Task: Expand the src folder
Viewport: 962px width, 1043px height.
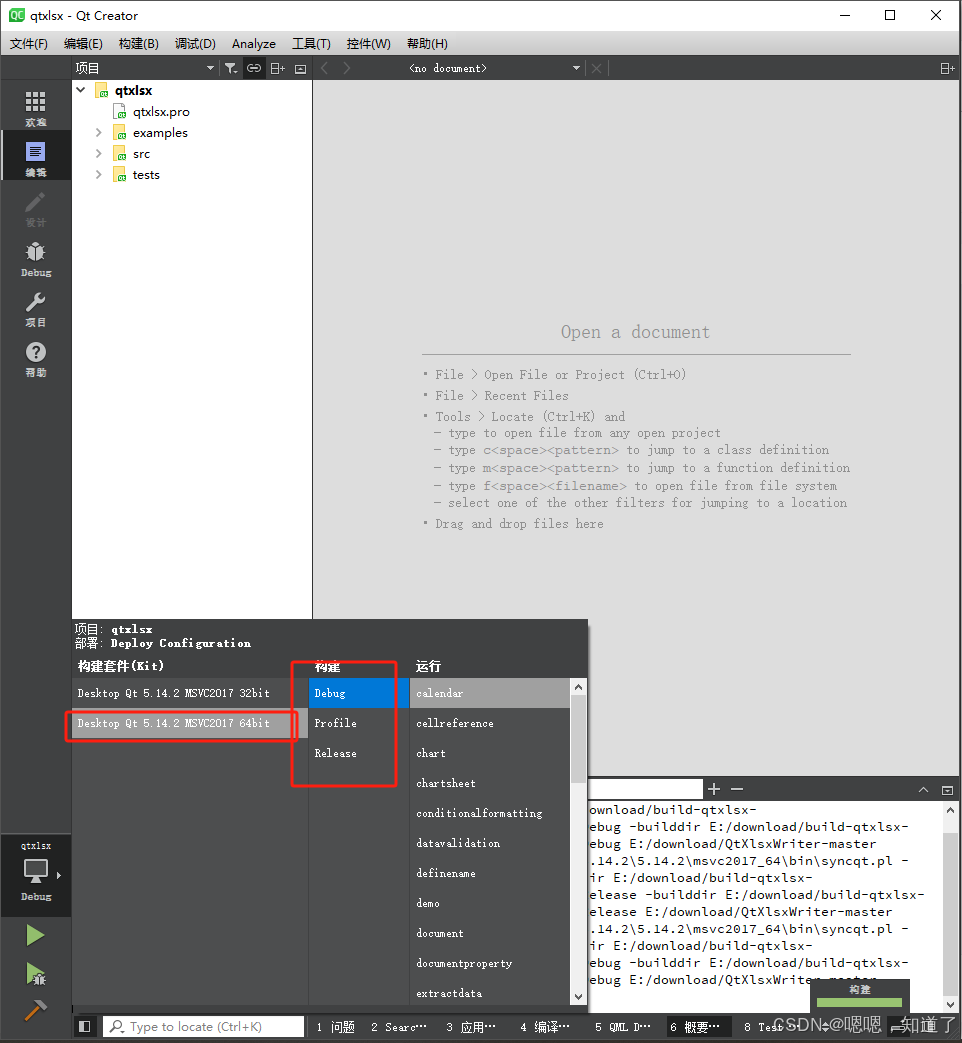Action: click(98, 154)
